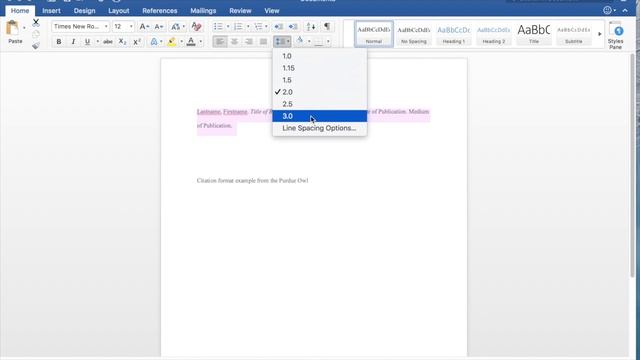Click the multilevel list icon
640x360 pixels.
pyautogui.click(x=258, y=27)
